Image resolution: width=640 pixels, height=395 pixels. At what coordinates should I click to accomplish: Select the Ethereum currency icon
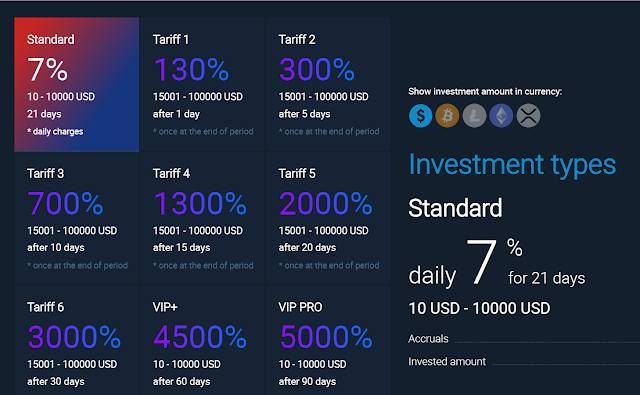tap(501, 115)
